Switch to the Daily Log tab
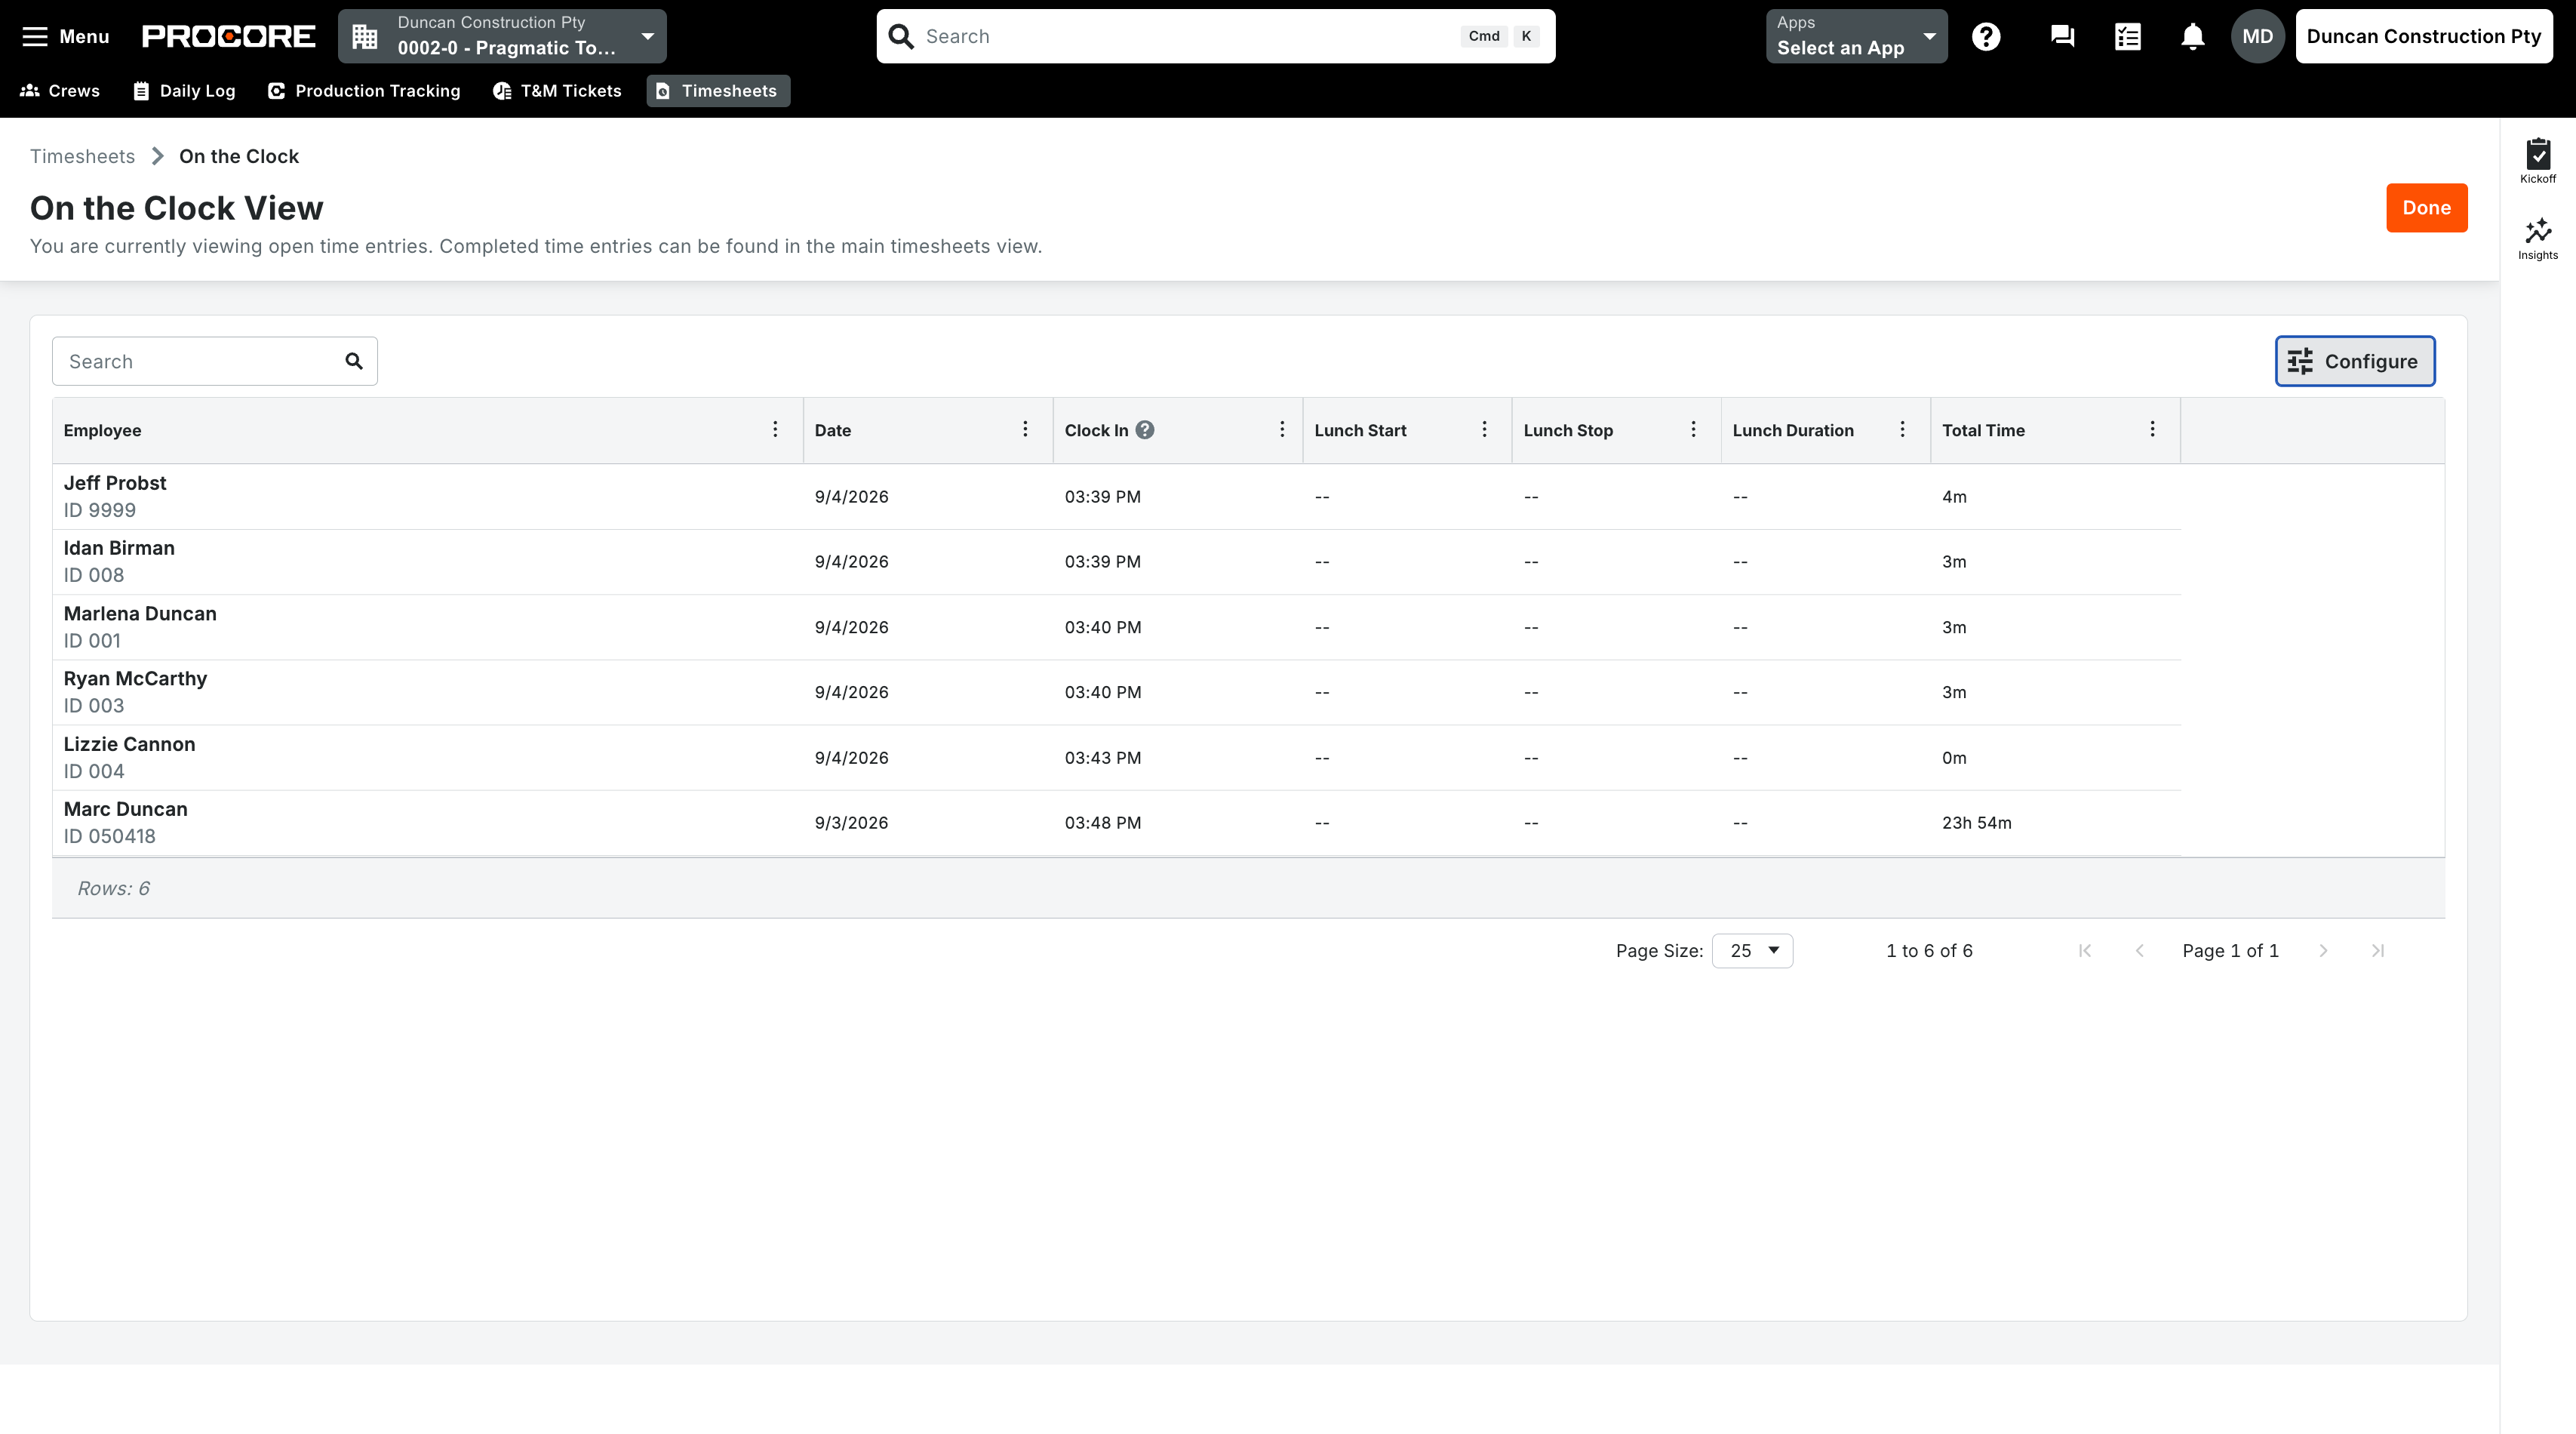This screenshot has width=2576, height=1434. pos(184,91)
